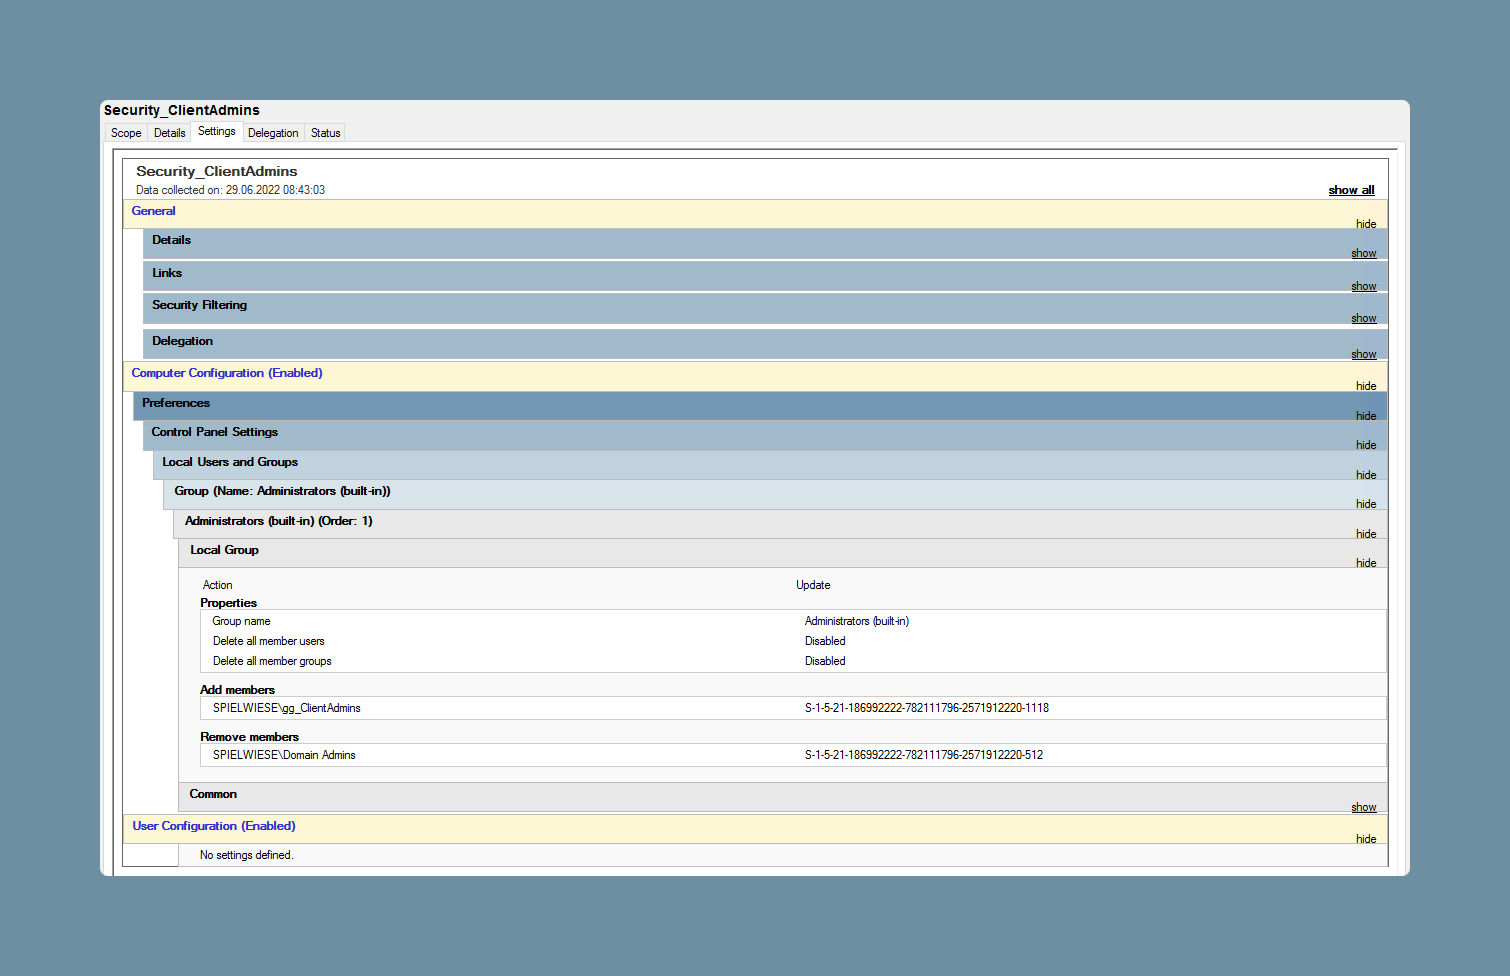Hide the Local Users and Groups section
This screenshot has width=1510, height=976.
click(x=1366, y=475)
